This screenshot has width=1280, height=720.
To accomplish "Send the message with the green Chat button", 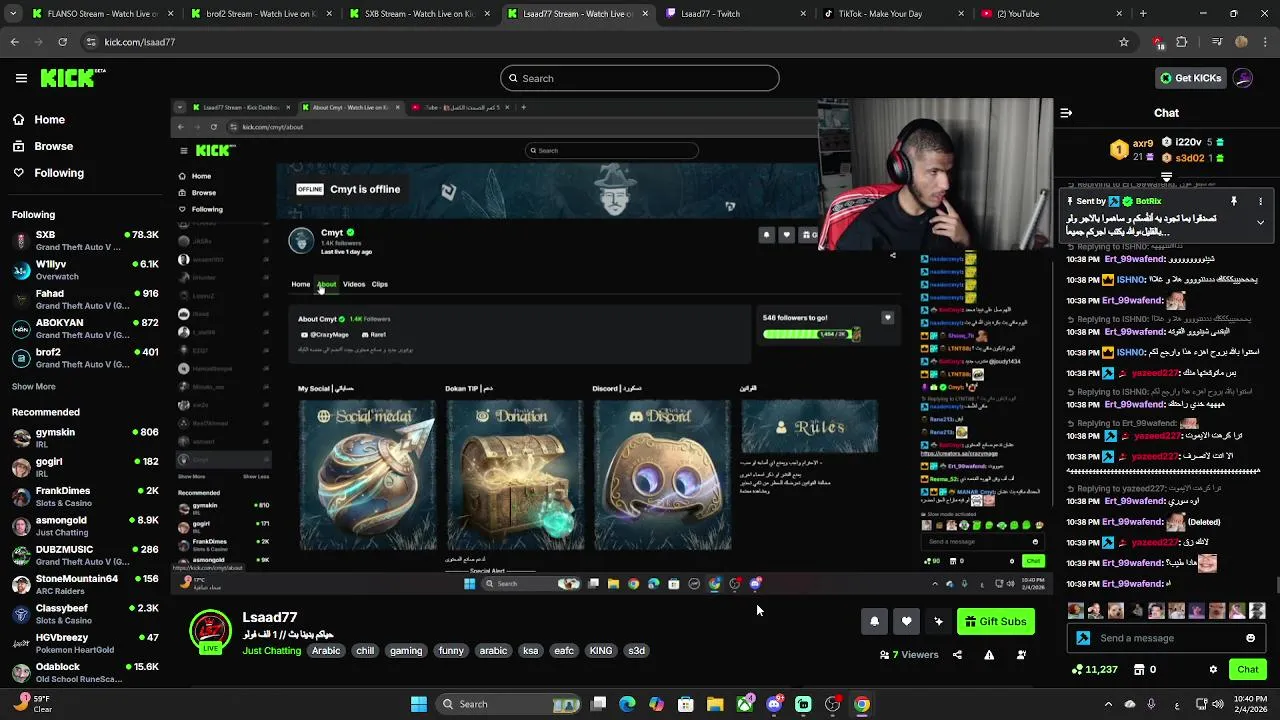I will point(1247,669).
